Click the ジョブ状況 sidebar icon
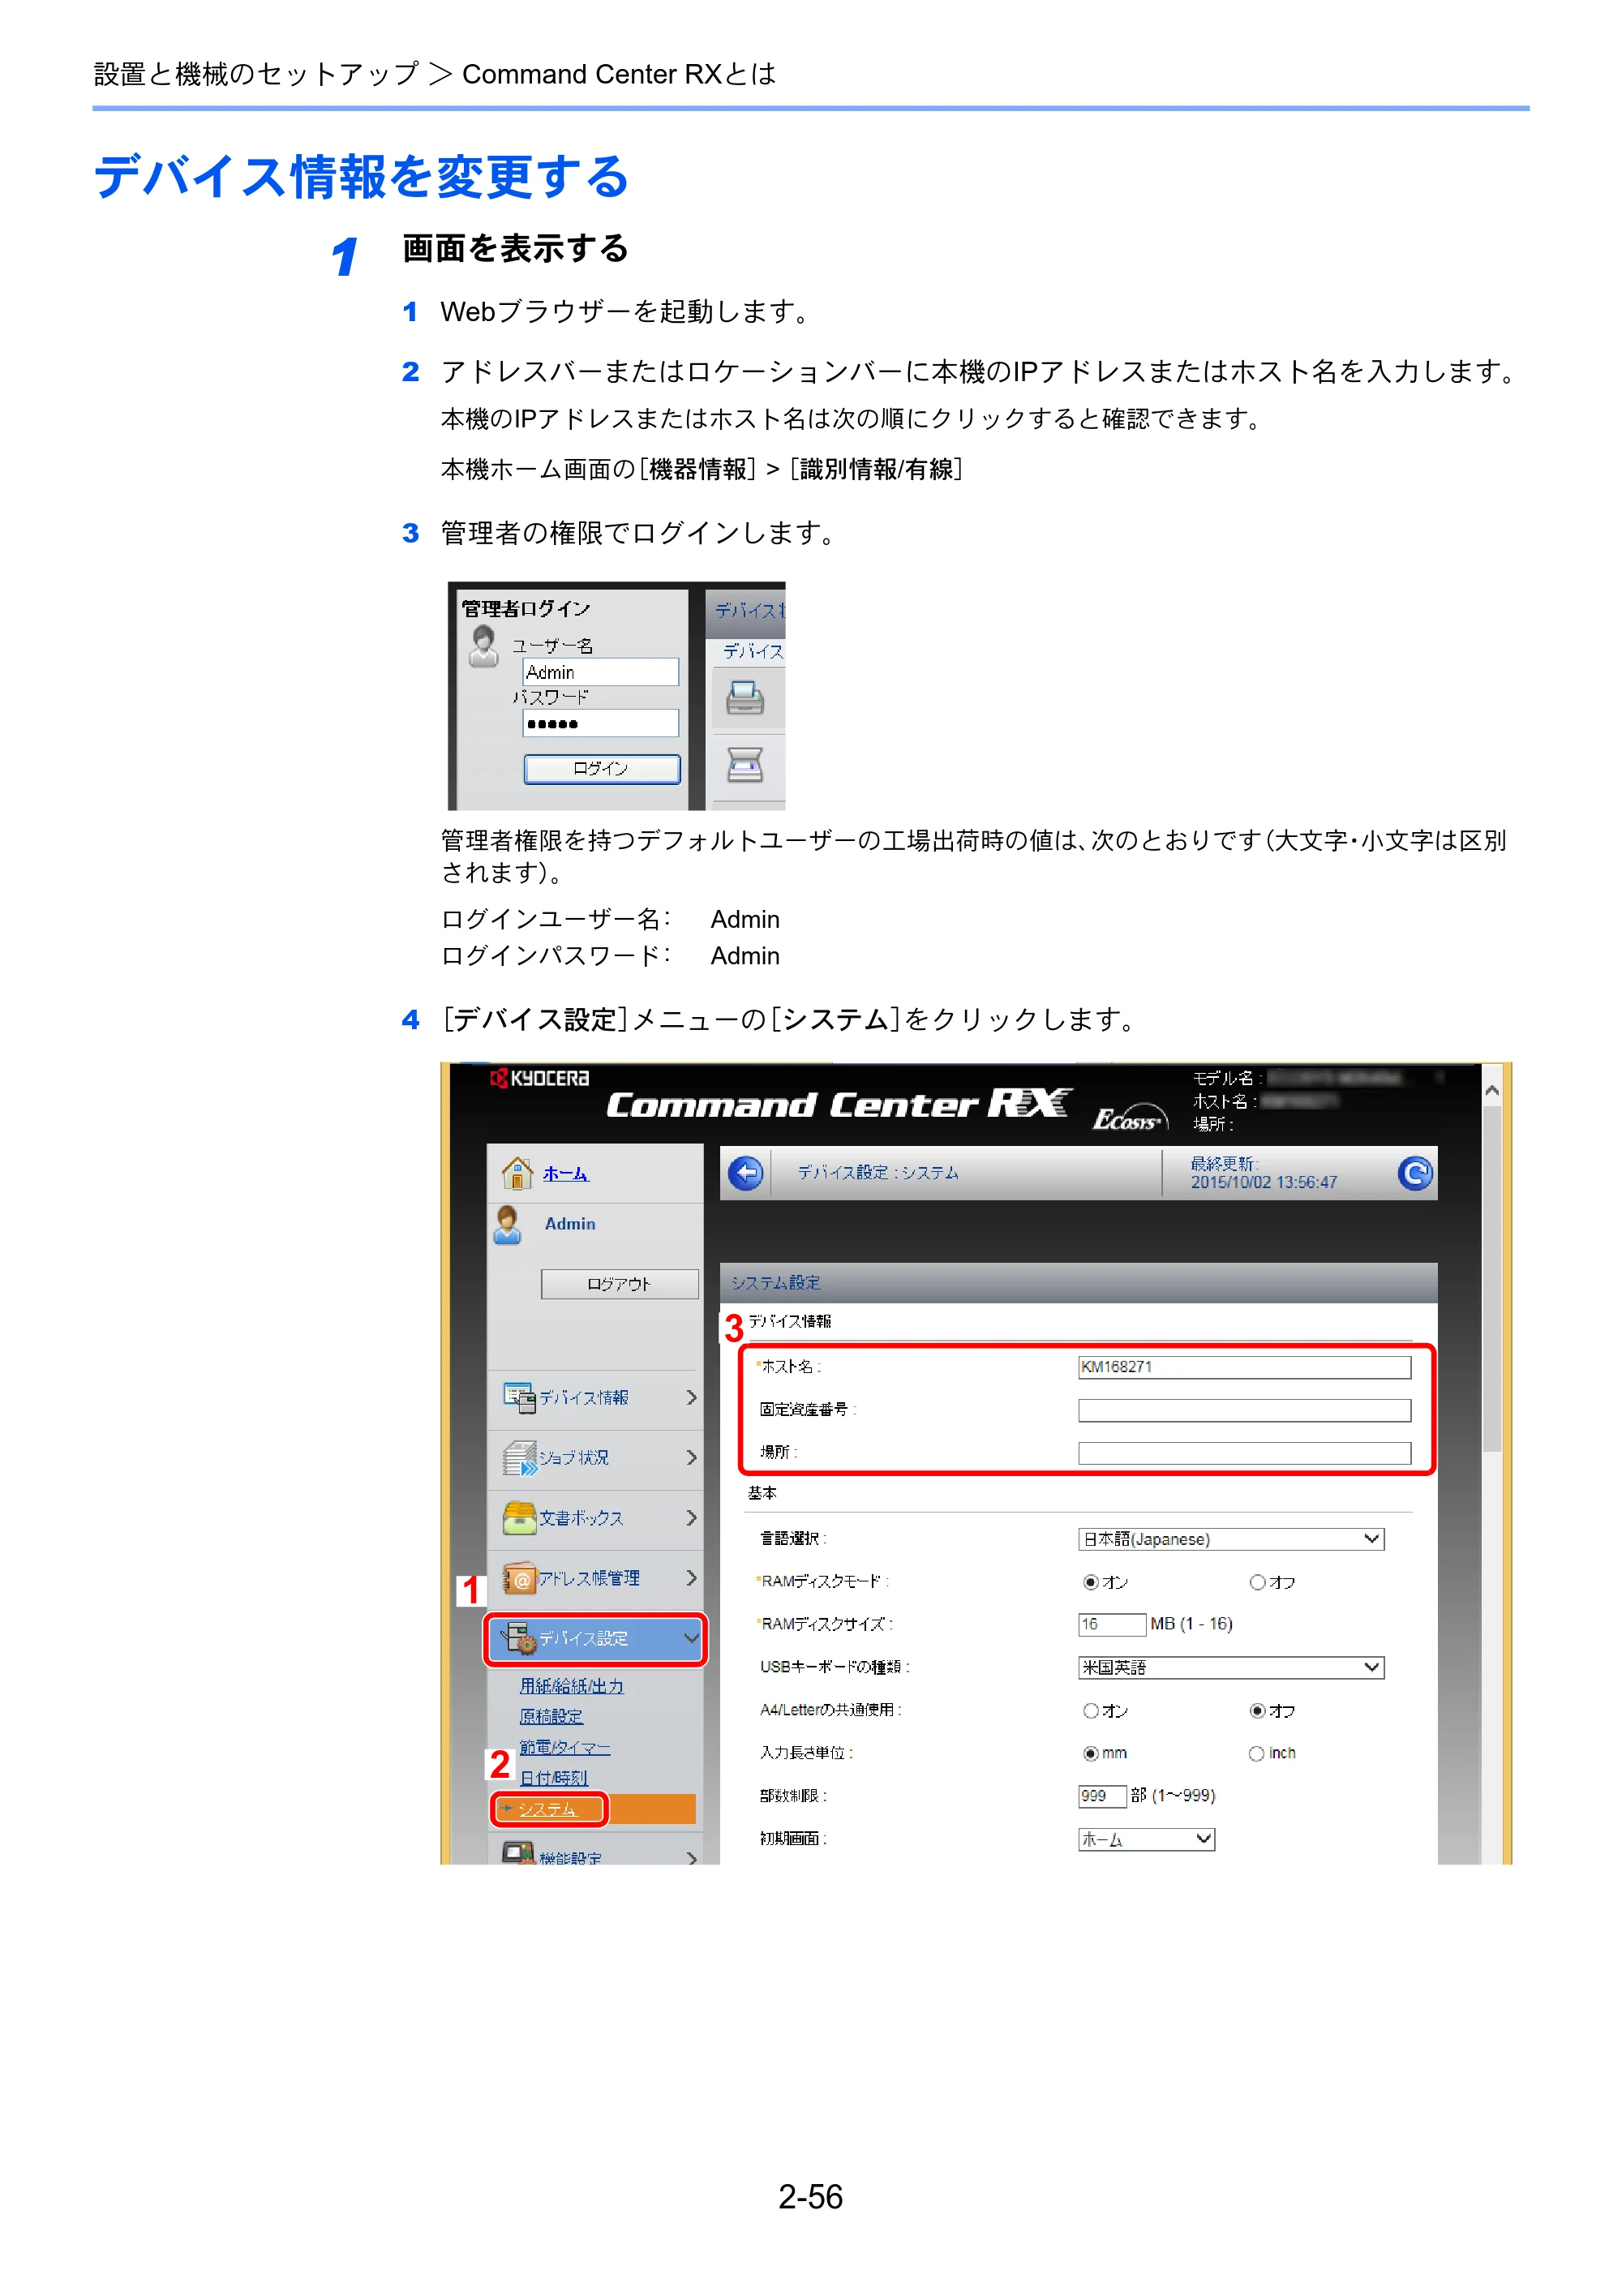This screenshot has height=2296, width=1622. [519, 1458]
